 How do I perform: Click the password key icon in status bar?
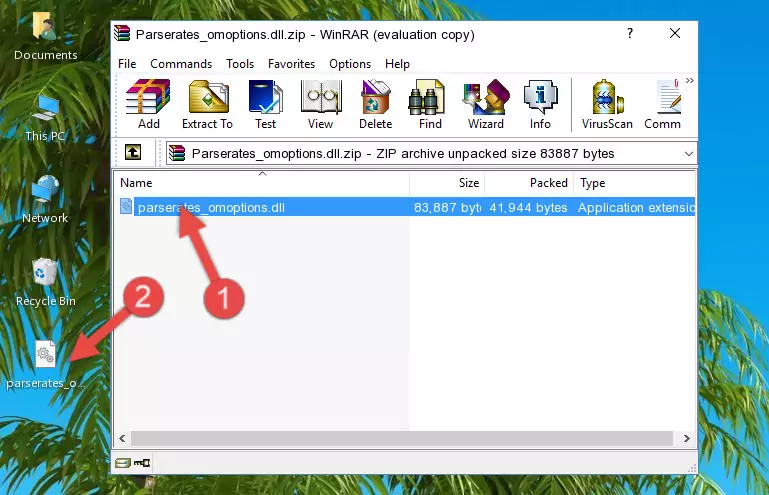pos(142,463)
